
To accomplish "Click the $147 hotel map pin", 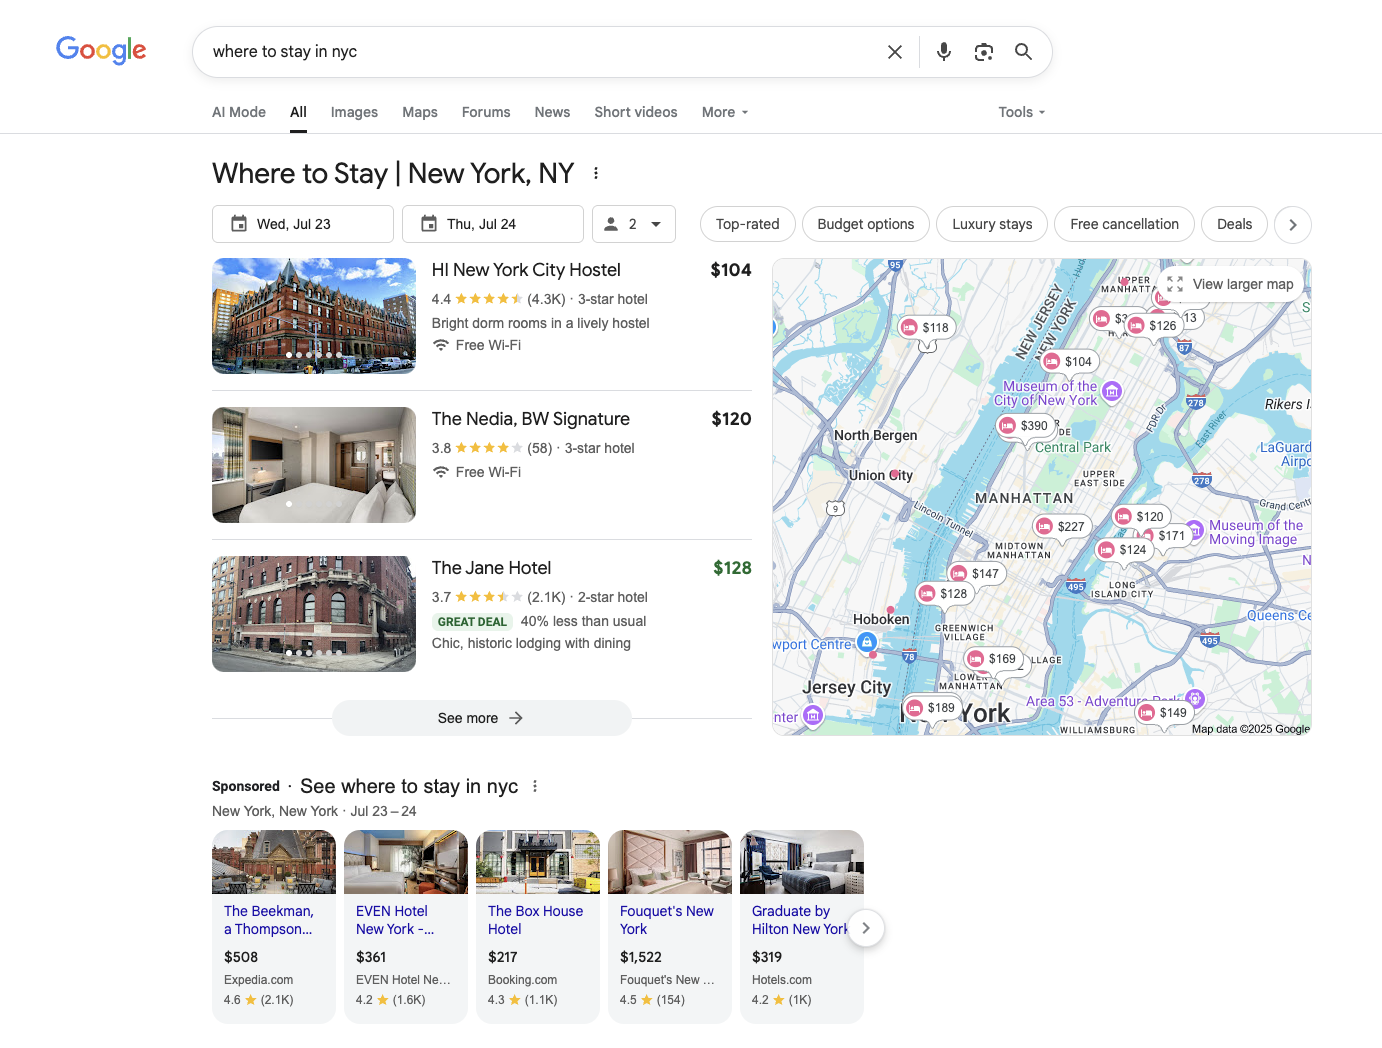I will pos(976,573).
